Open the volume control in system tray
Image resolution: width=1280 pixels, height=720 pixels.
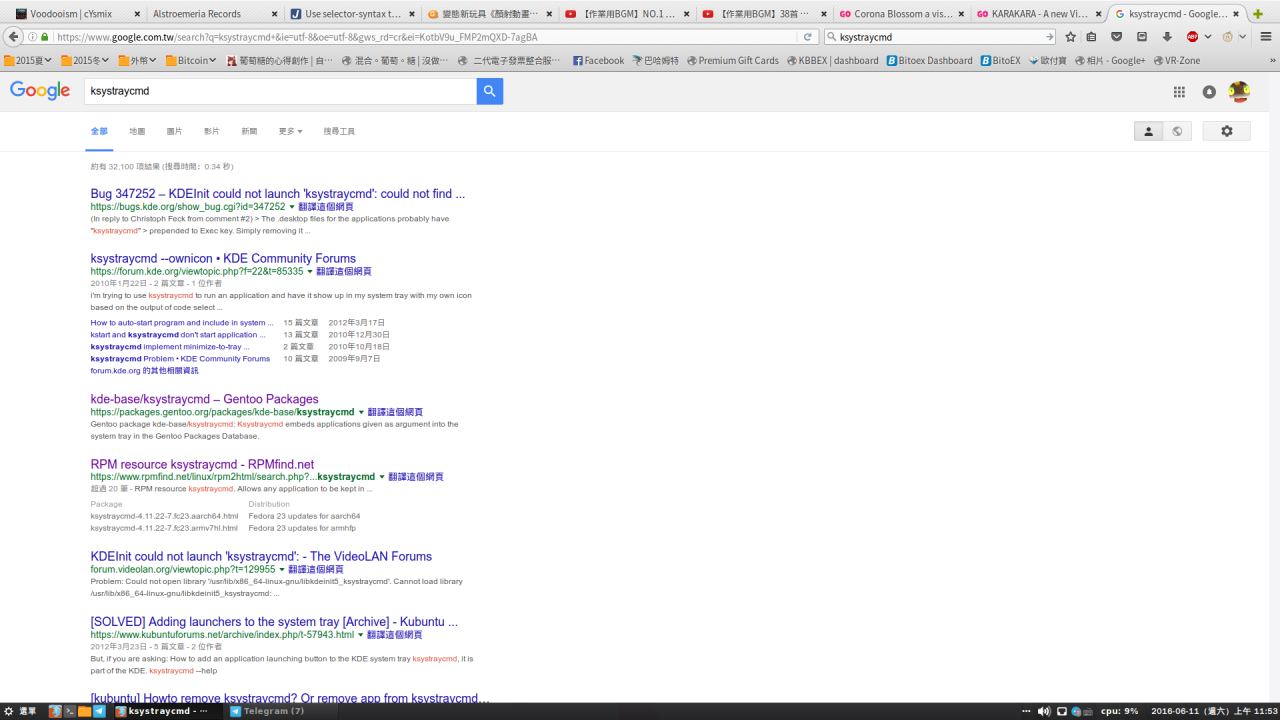pos(1044,711)
